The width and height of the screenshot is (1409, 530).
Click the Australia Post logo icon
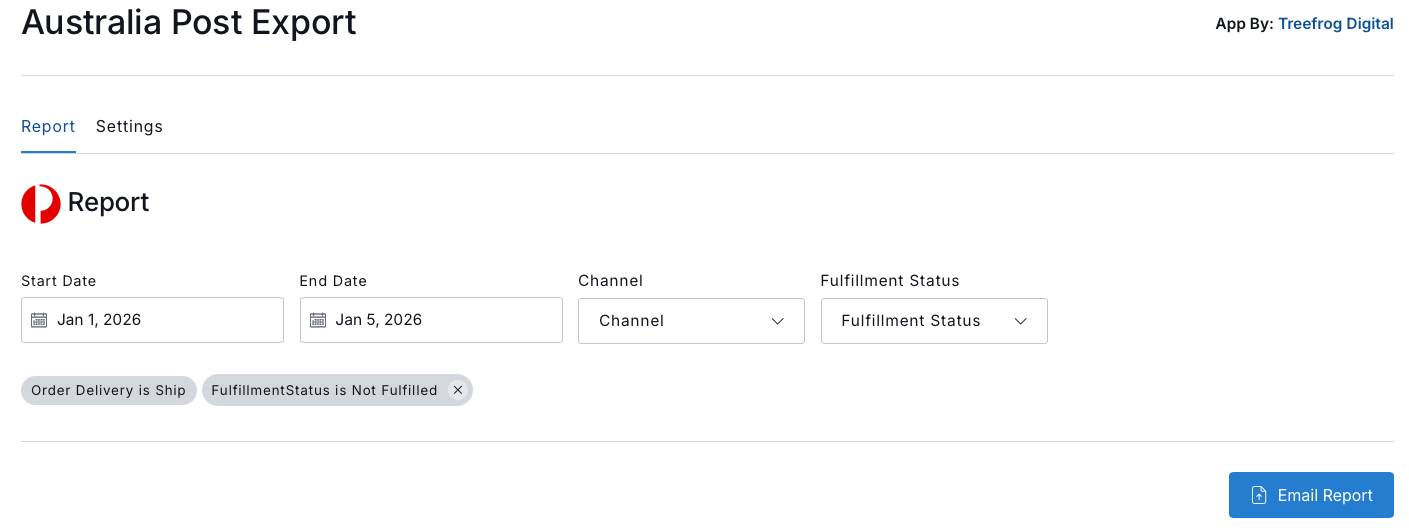pos(41,204)
